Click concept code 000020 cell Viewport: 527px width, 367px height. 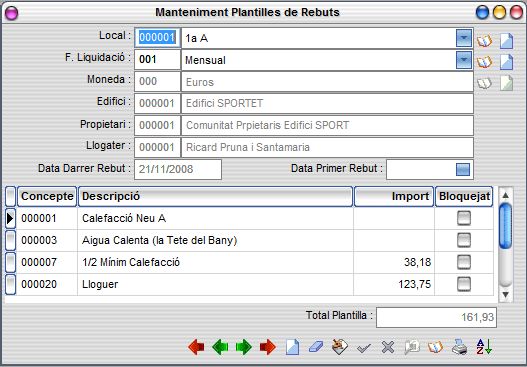click(47, 284)
